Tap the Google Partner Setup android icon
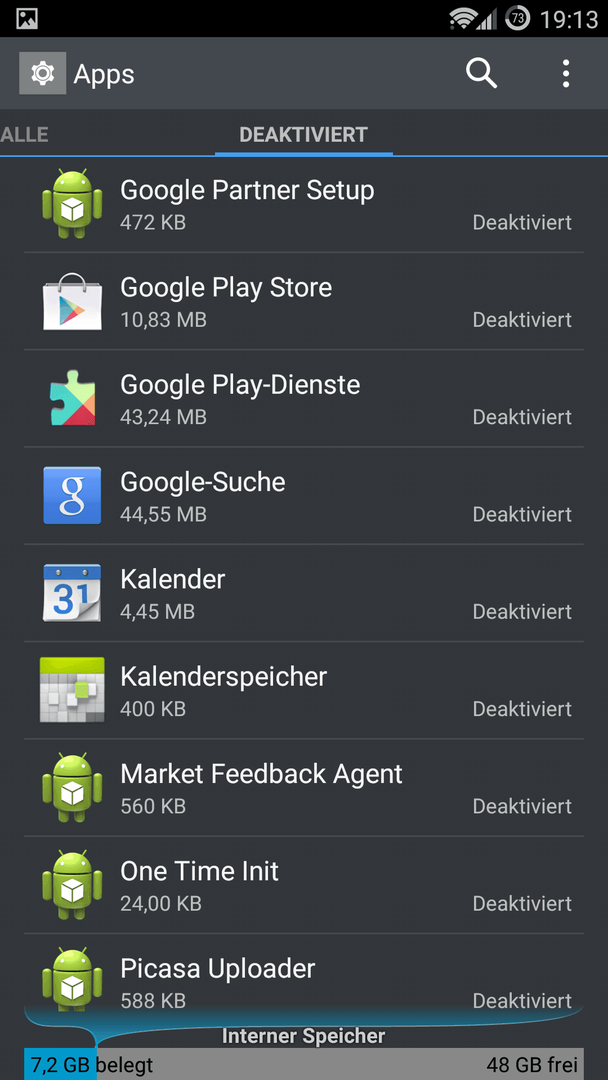Screen dimensions: 608x1080 pyautogui.click(x=72, y=204)
